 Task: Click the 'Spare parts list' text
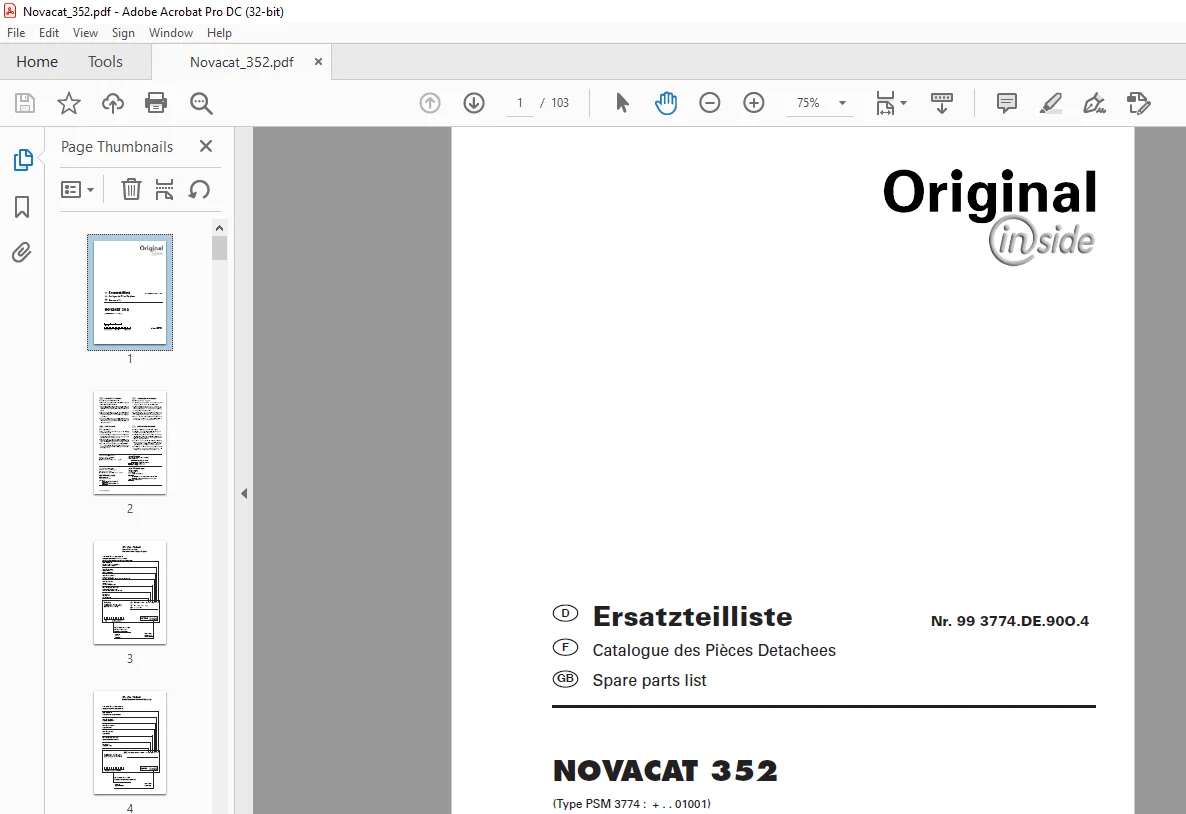(x=649, y=680)
